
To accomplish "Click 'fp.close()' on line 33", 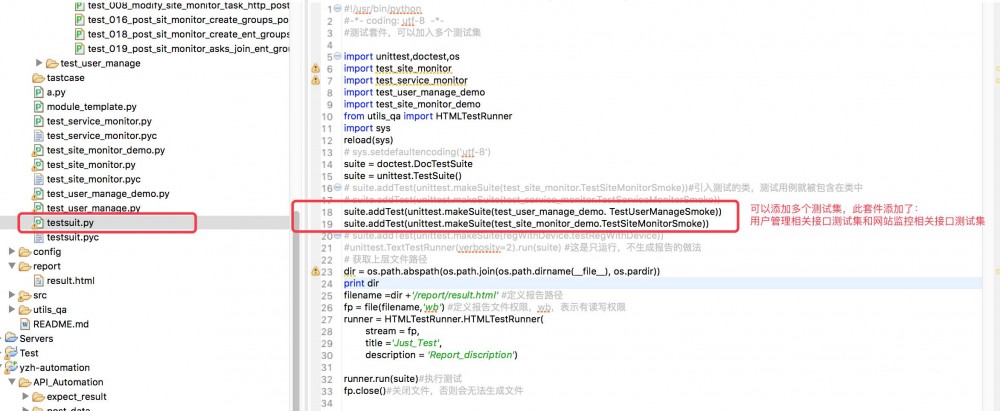I will click(x=365, y=391).
